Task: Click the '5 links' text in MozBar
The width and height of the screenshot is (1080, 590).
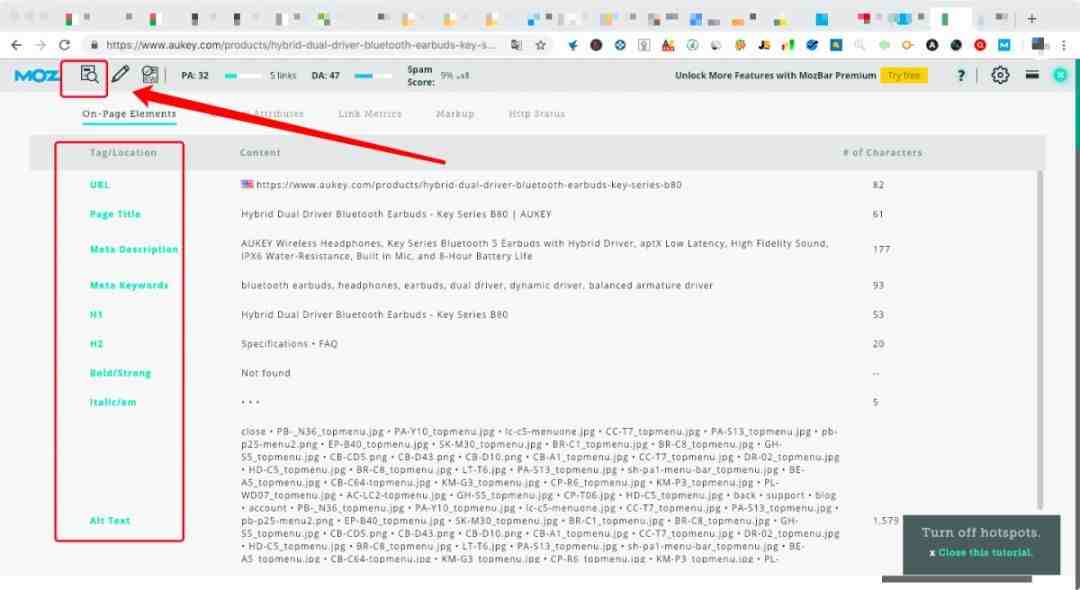Action: click(283, 76)
